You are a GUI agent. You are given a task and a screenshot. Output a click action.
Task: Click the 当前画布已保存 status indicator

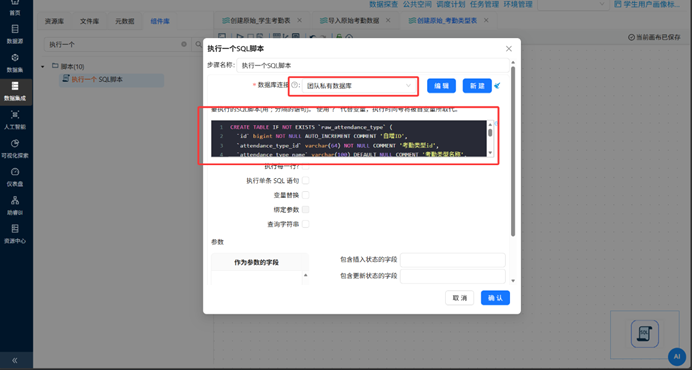[654, 38]
